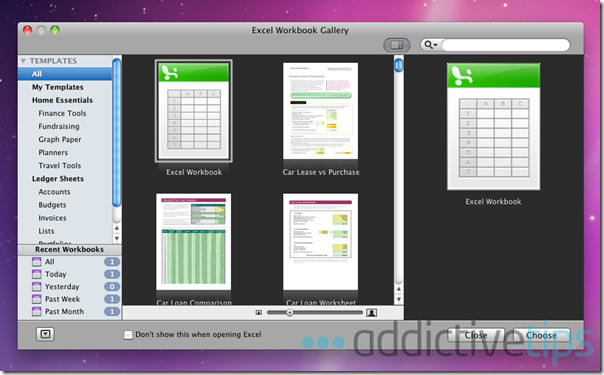Collapse the TEMPLATES disclosure triangle
The image size is (604, 375).
[23, 61]
